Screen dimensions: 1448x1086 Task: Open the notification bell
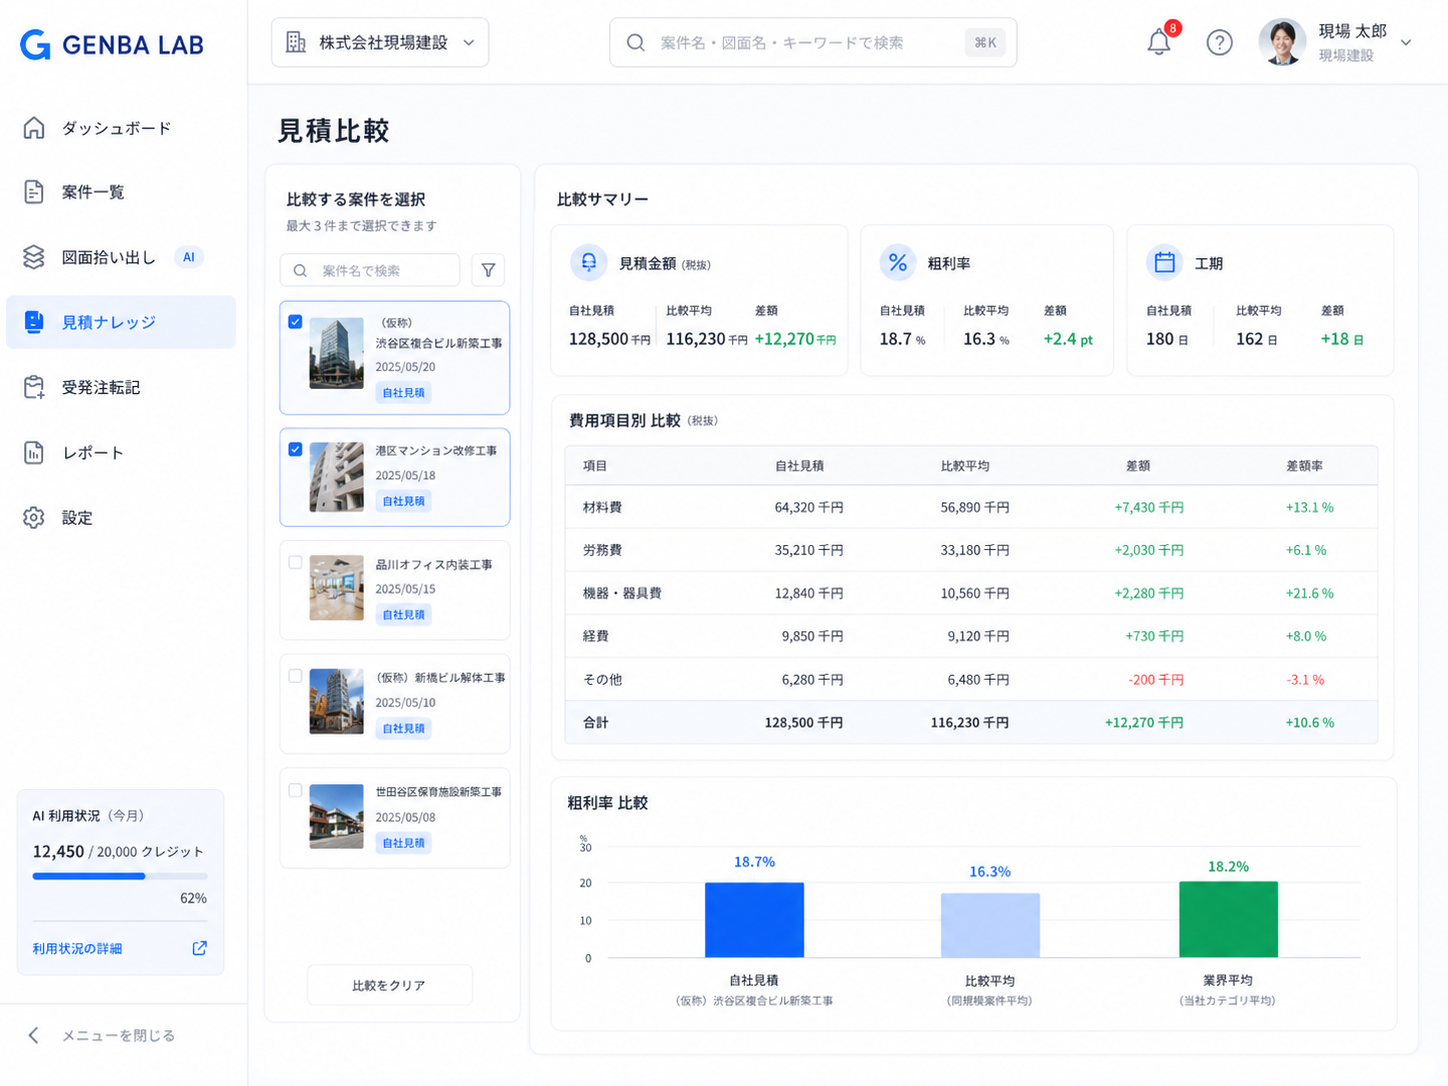(1159, 42)
